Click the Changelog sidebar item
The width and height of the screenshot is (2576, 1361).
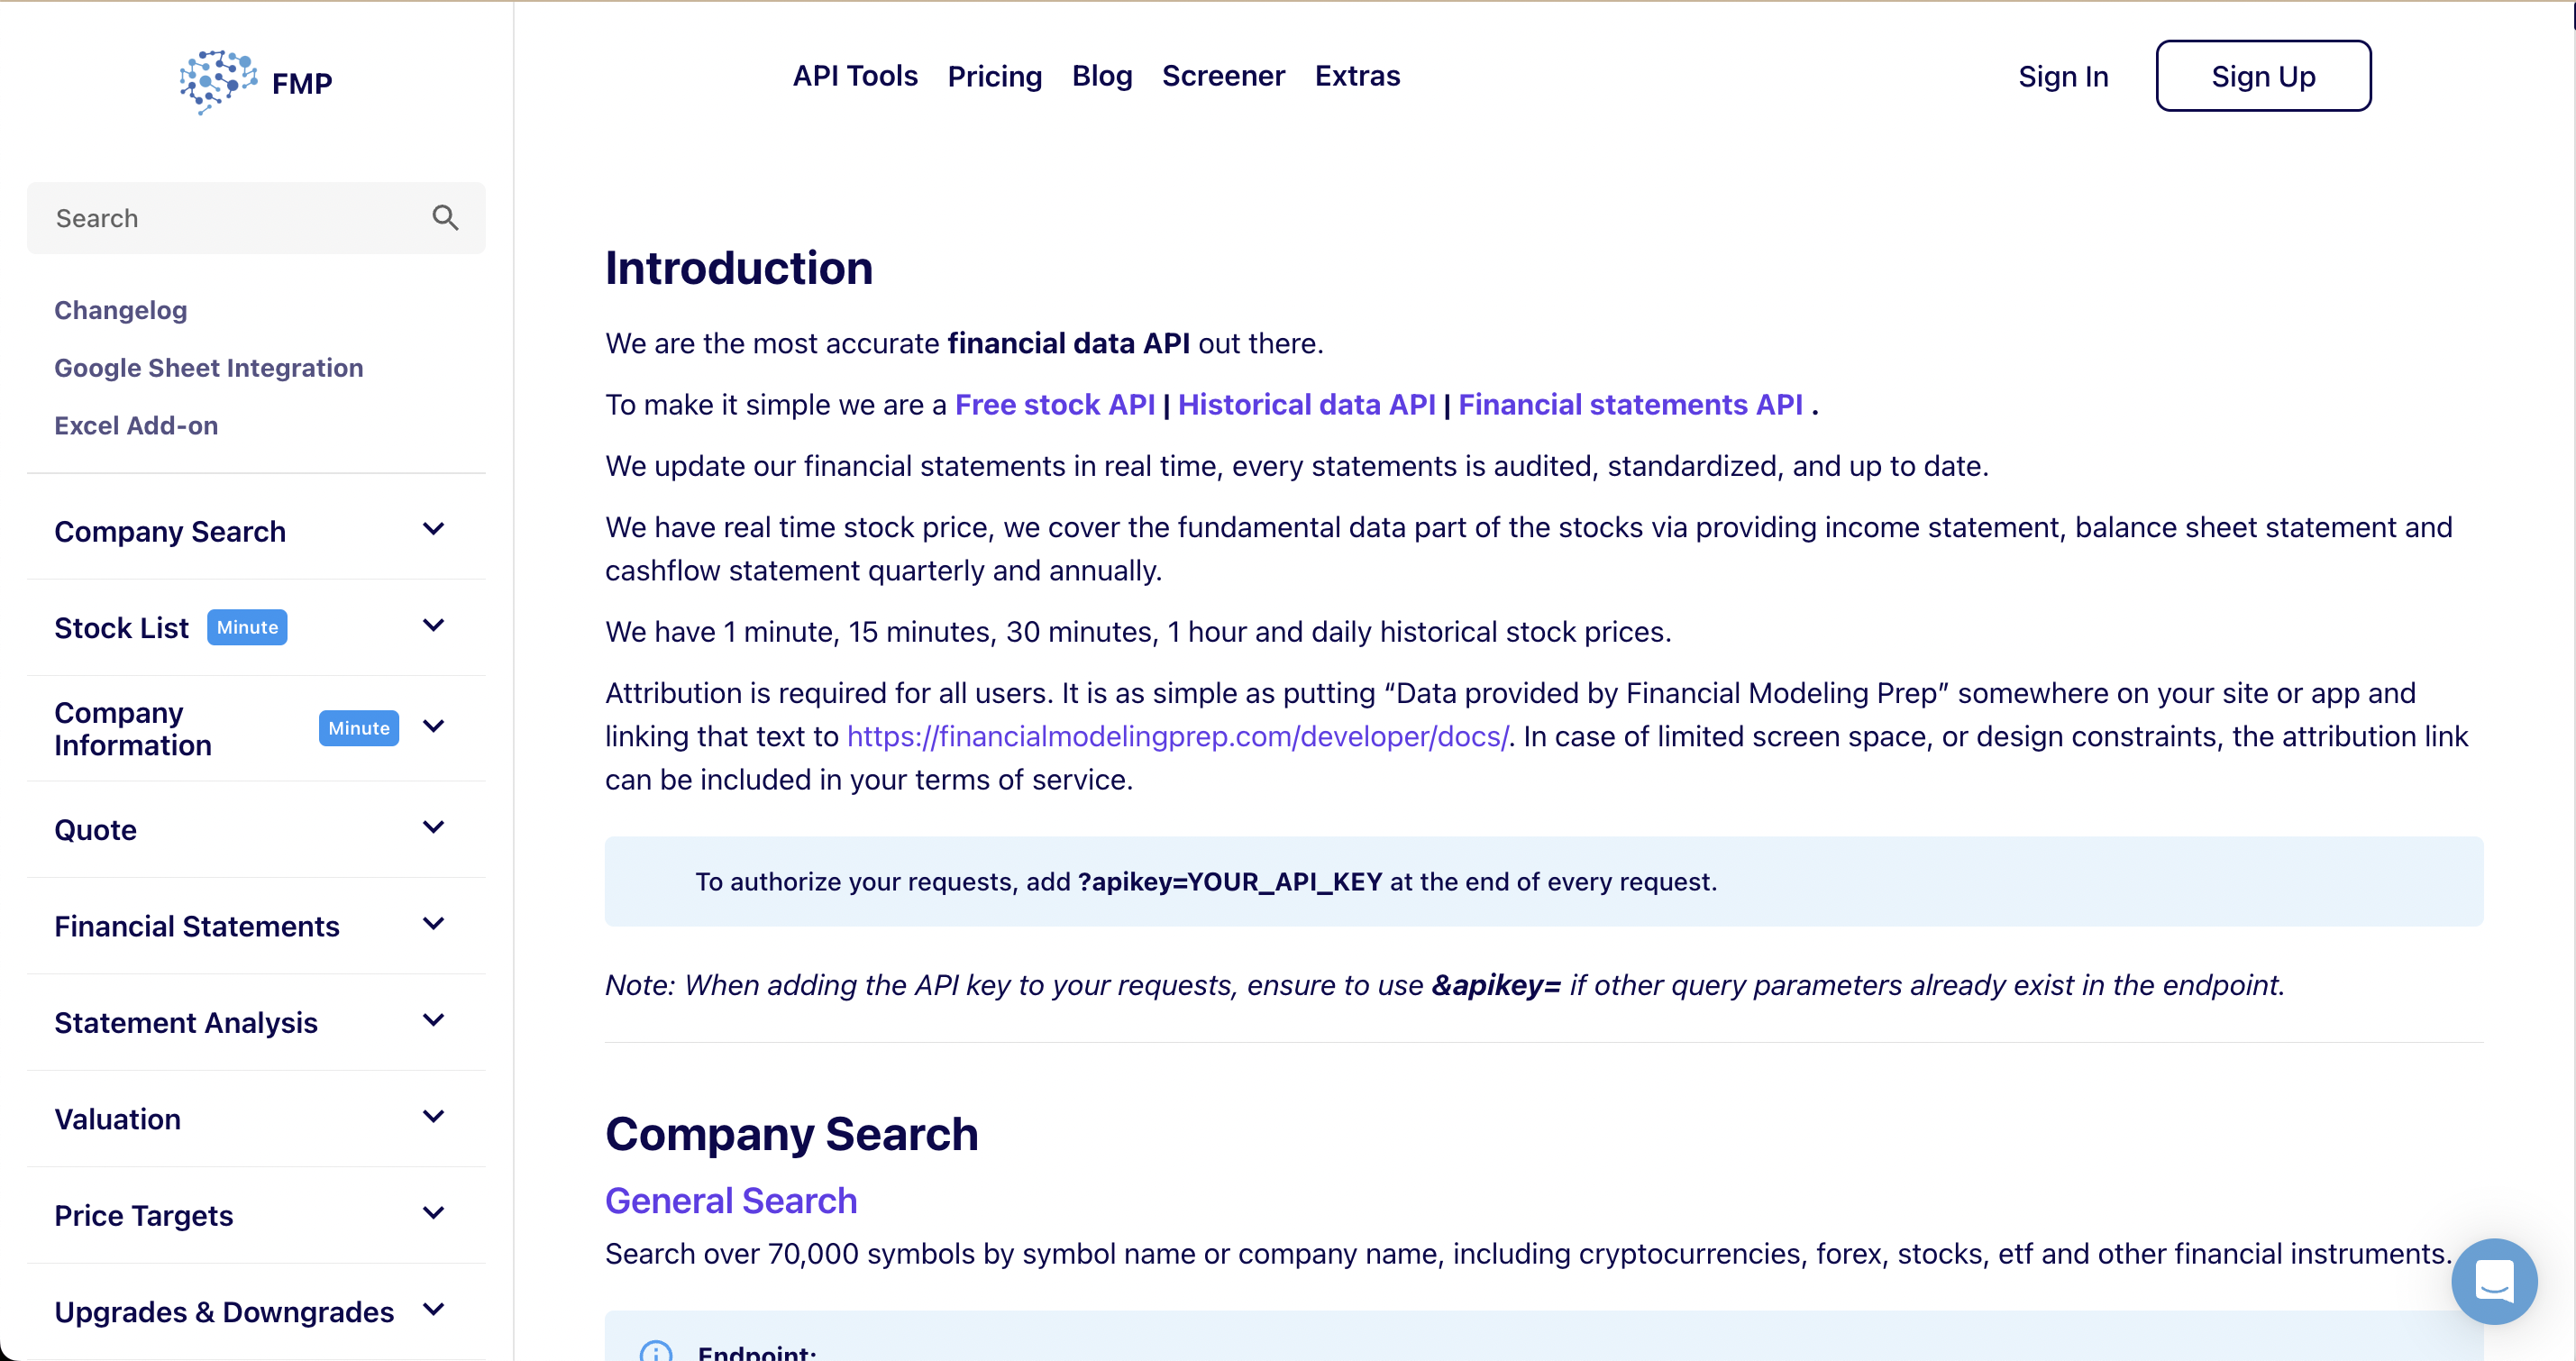point(121,310)
